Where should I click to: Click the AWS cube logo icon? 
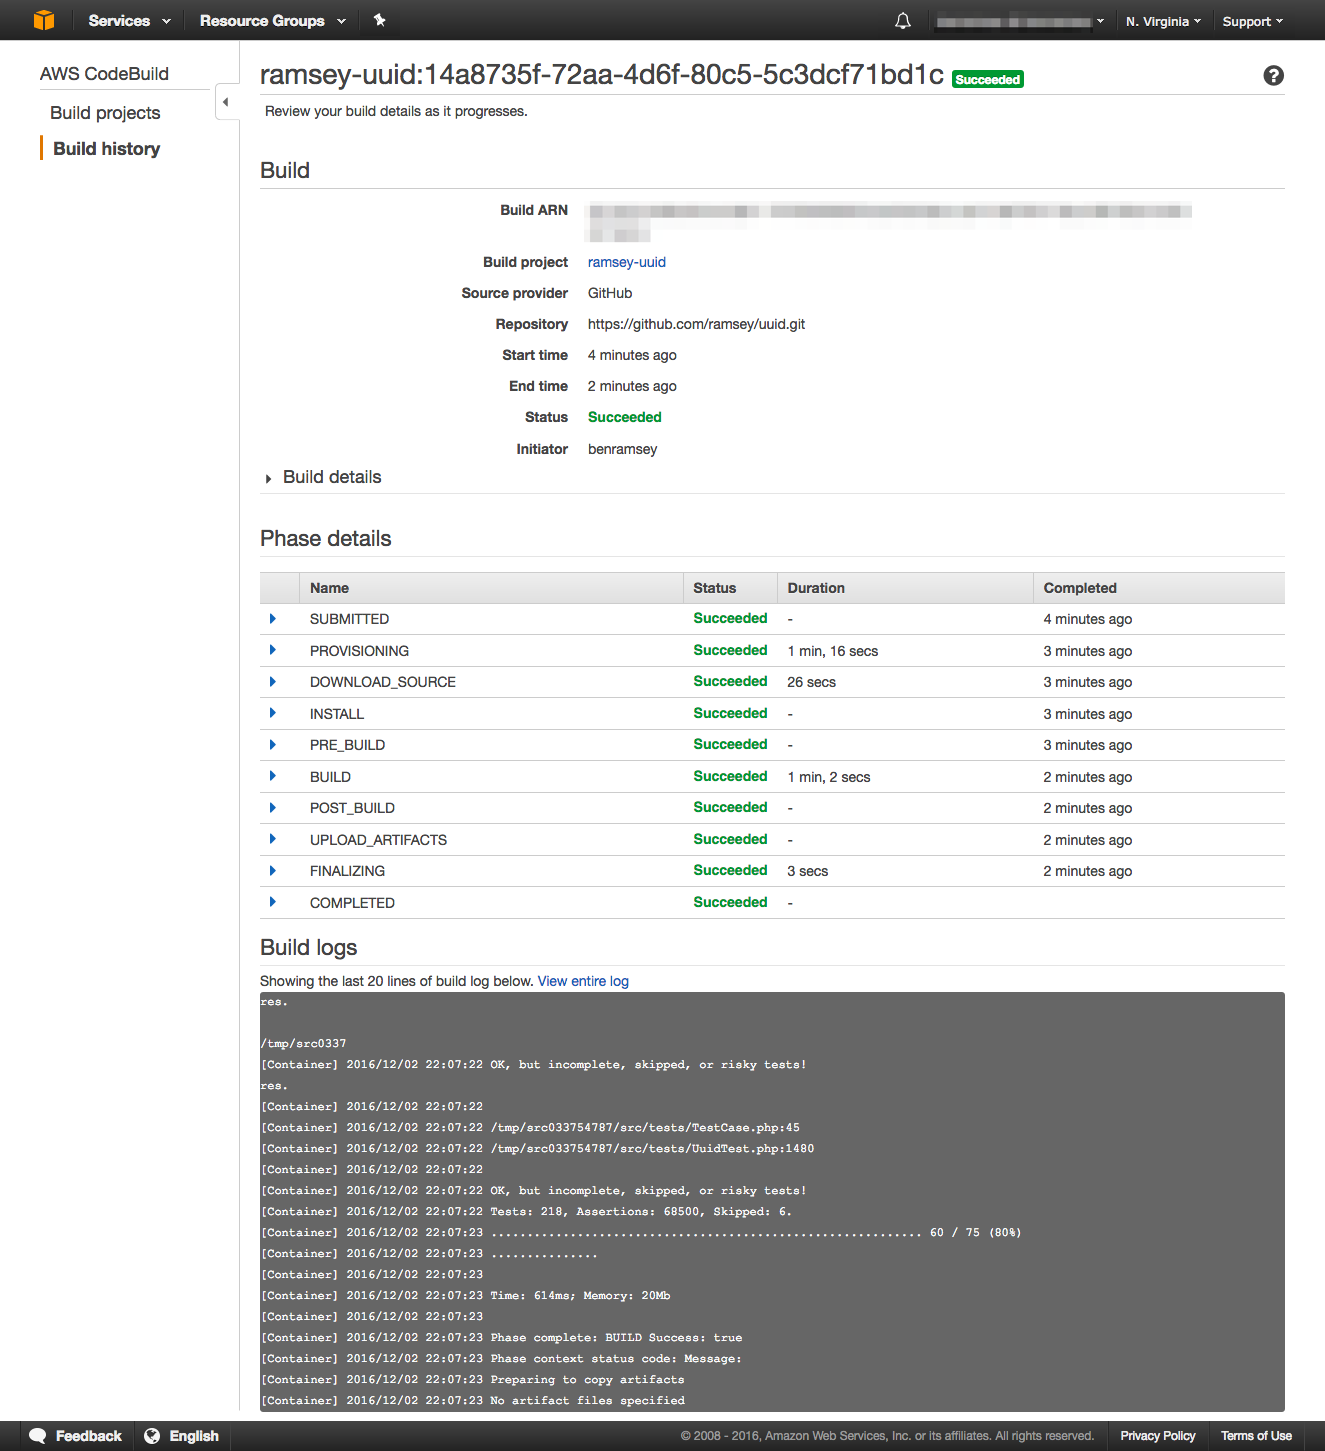[x=44, y=20]
